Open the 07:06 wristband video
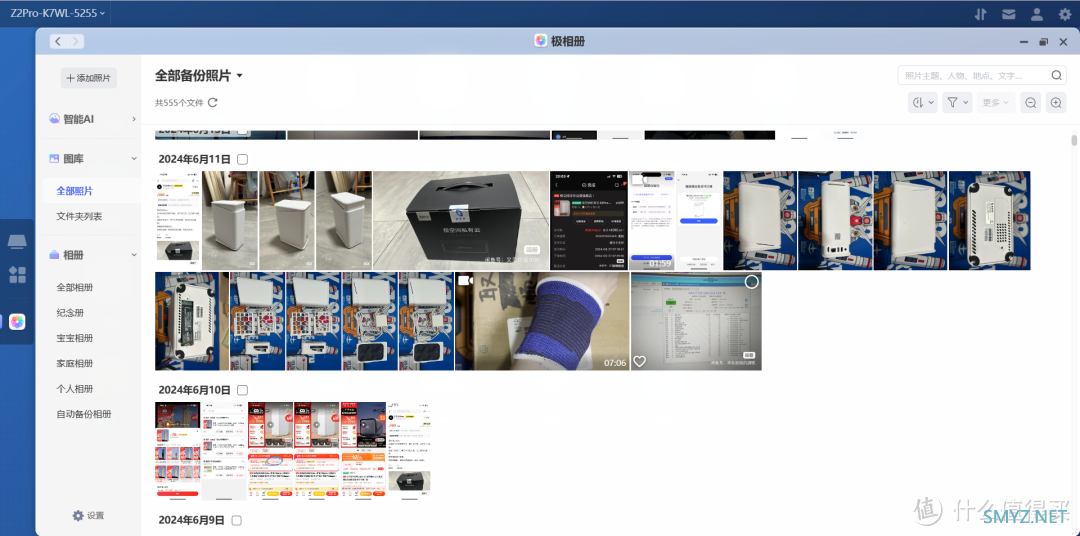The image size is (1080, 536). click(x=542, y=321)
